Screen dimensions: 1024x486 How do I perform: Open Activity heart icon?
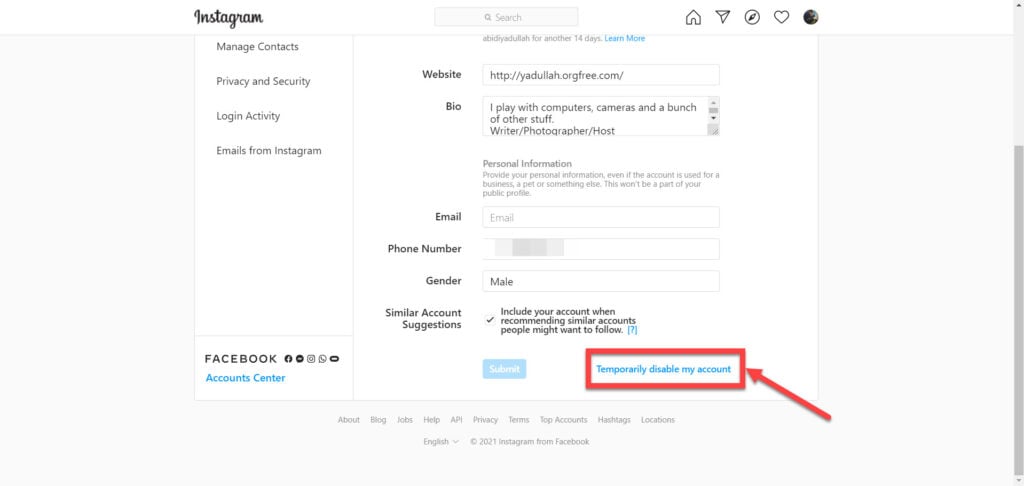point(782,18)
